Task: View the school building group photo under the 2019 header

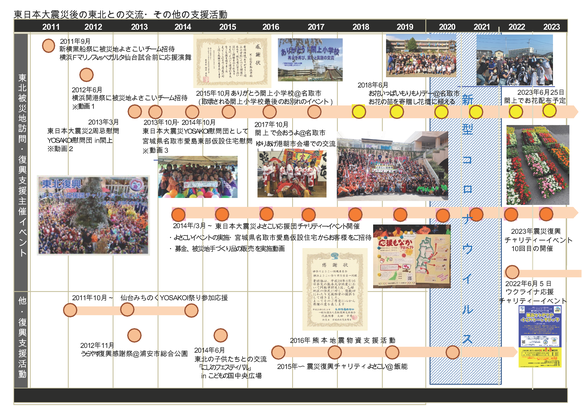Action: click(421, 55)
